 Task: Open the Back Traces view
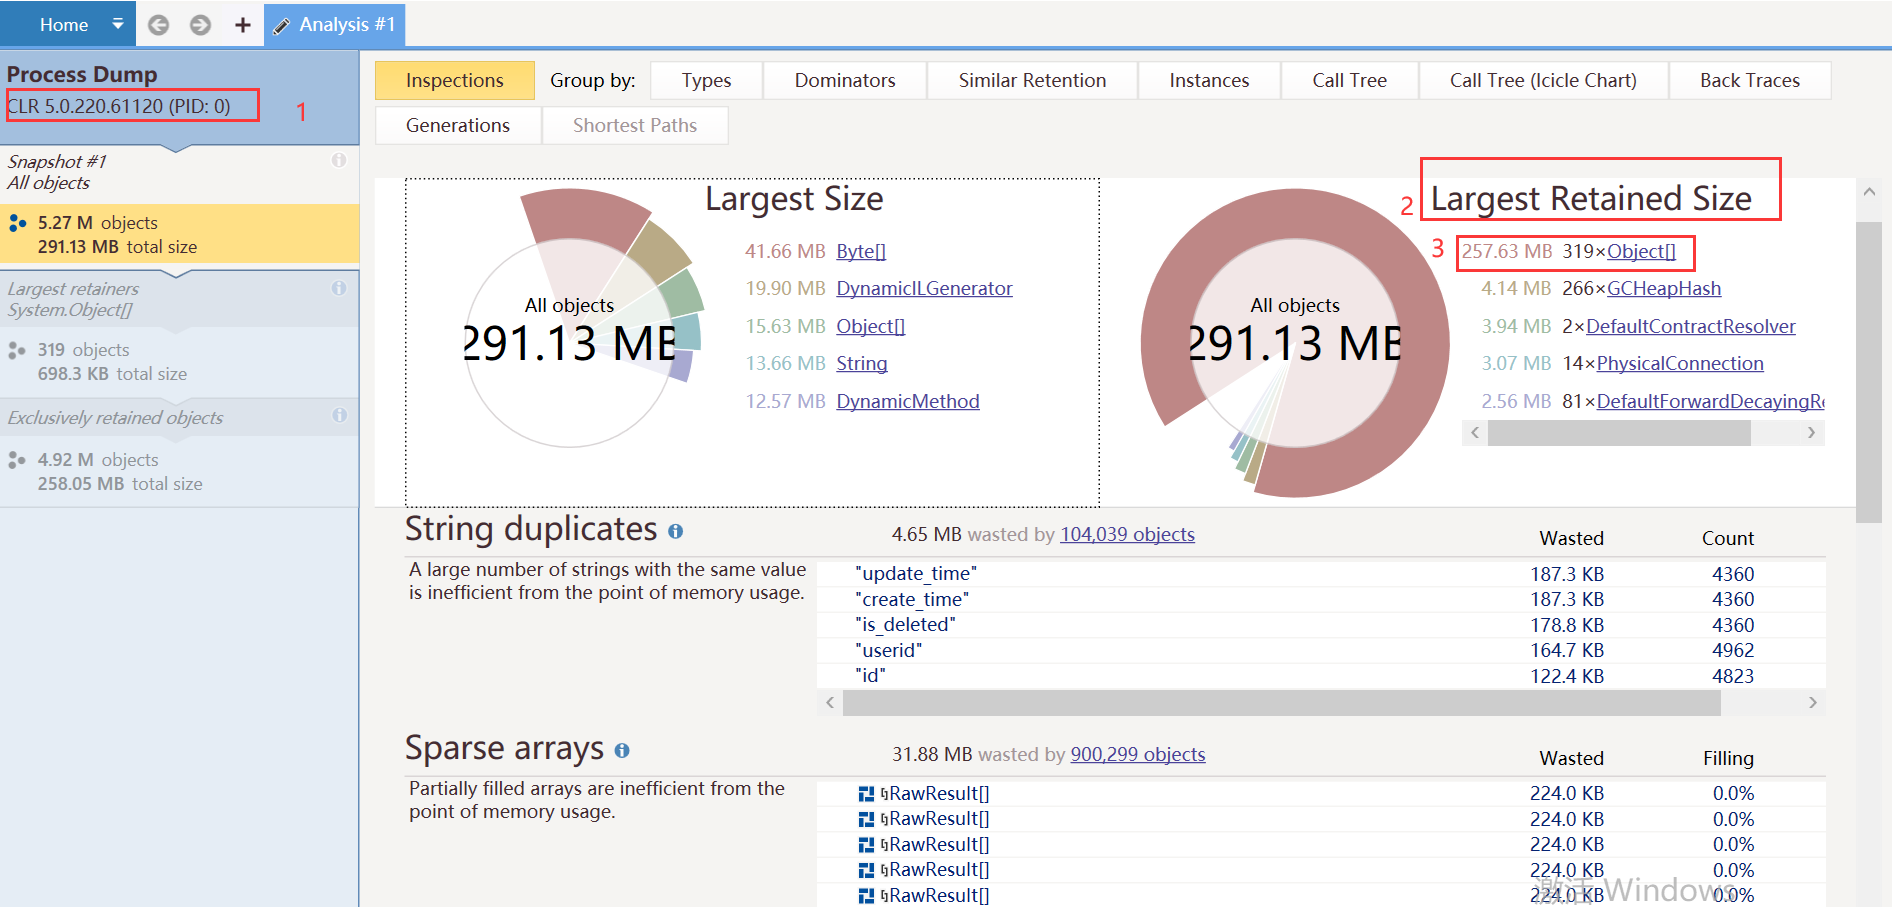pos(1750,80)
